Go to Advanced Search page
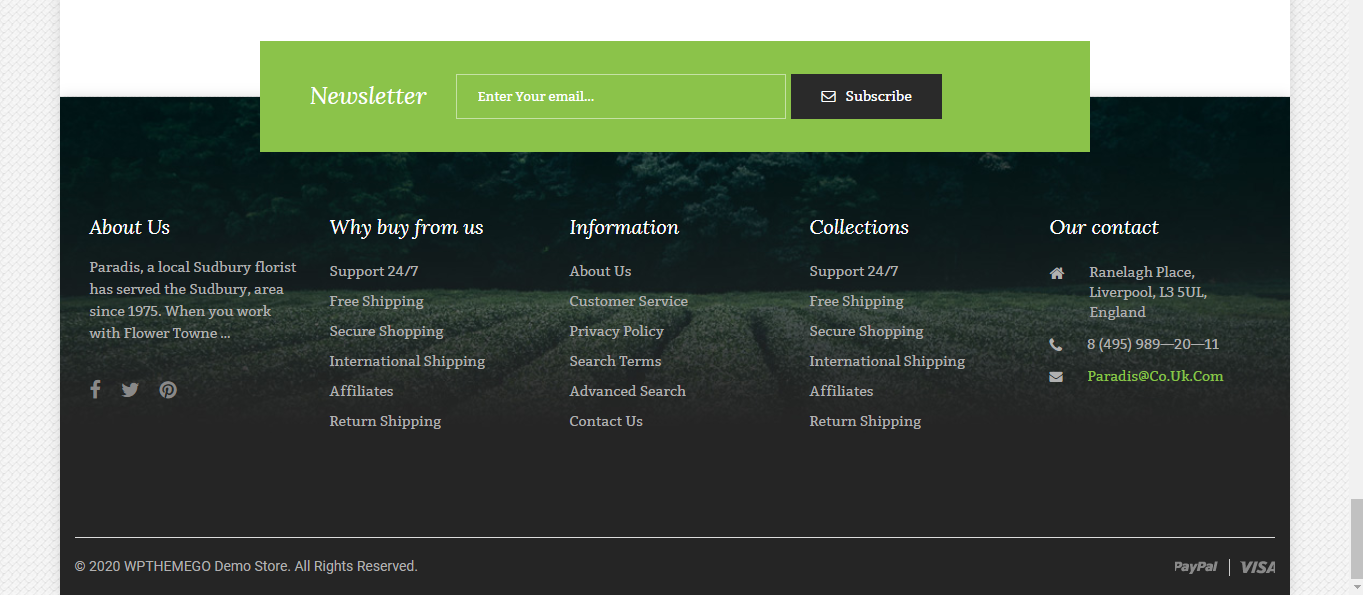1363x595 pixels. 628,391
